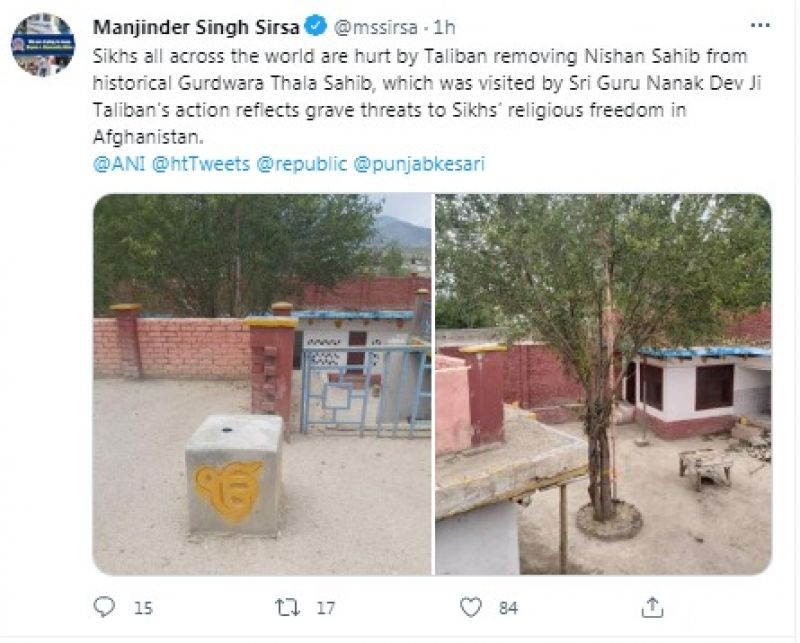
Task: Click the share upload icon
Action: (x=652, y=606)
